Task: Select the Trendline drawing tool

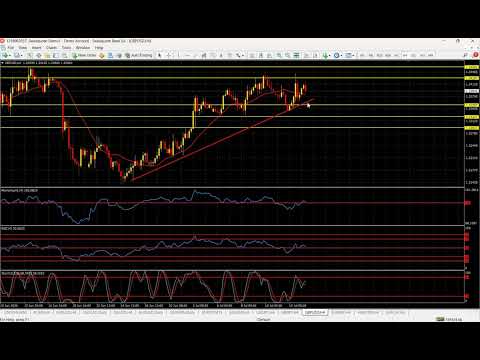Action: 196,55
